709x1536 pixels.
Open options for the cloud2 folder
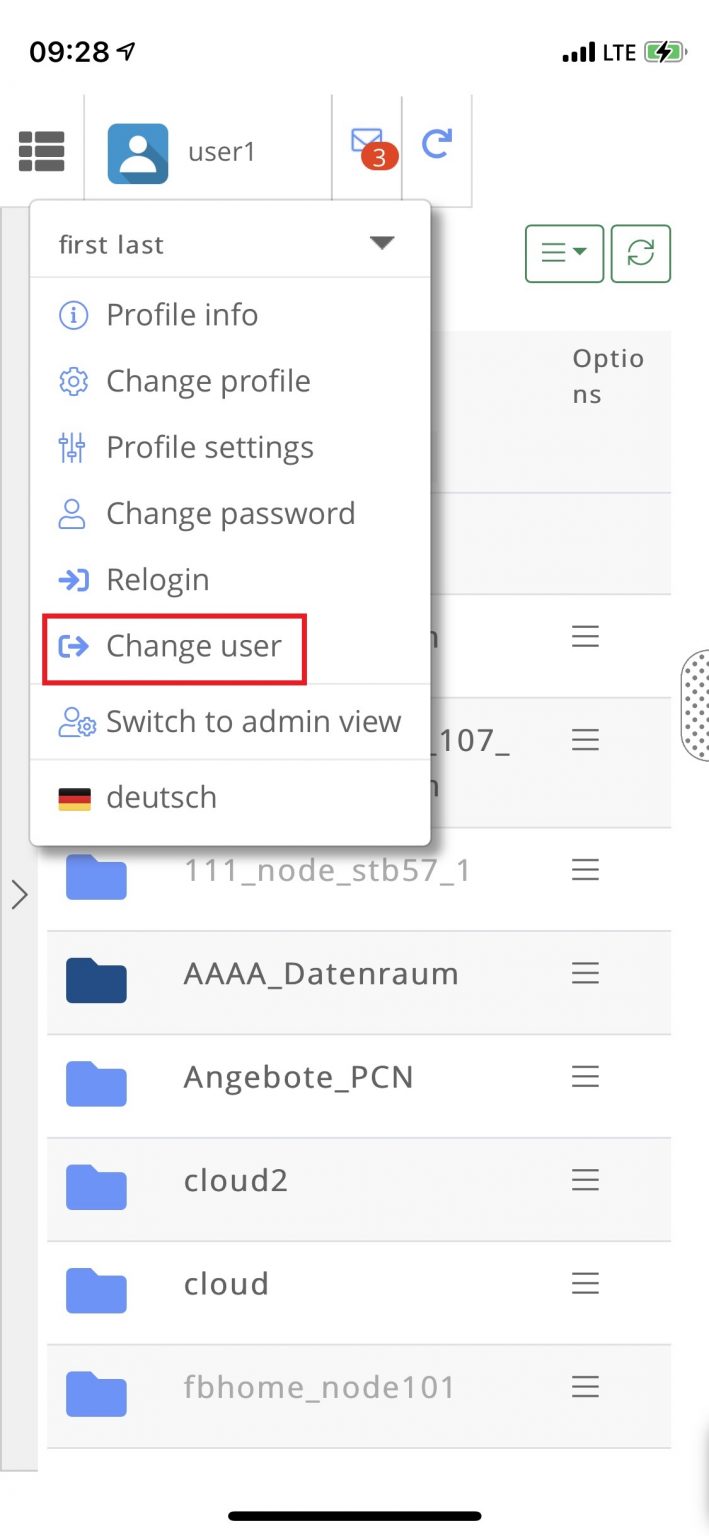point(585,1180)
